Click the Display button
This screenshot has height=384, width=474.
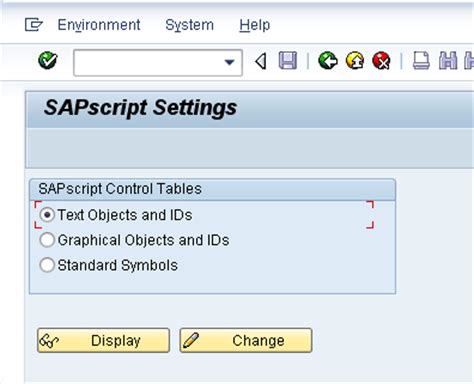(103, 340)
